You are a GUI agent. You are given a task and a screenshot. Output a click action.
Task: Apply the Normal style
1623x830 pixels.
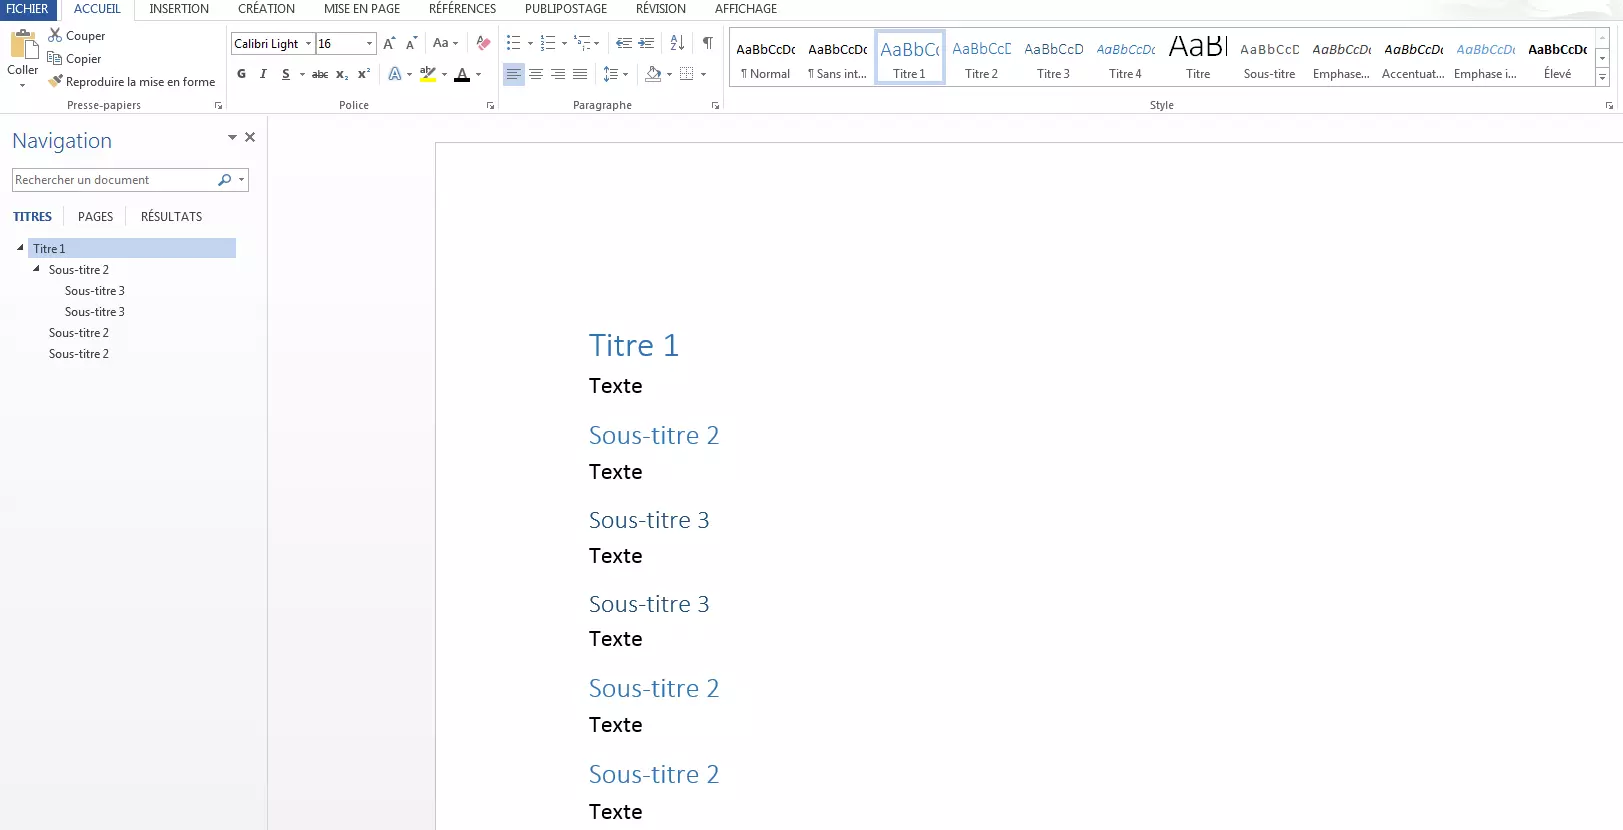[x=765, y=58]
